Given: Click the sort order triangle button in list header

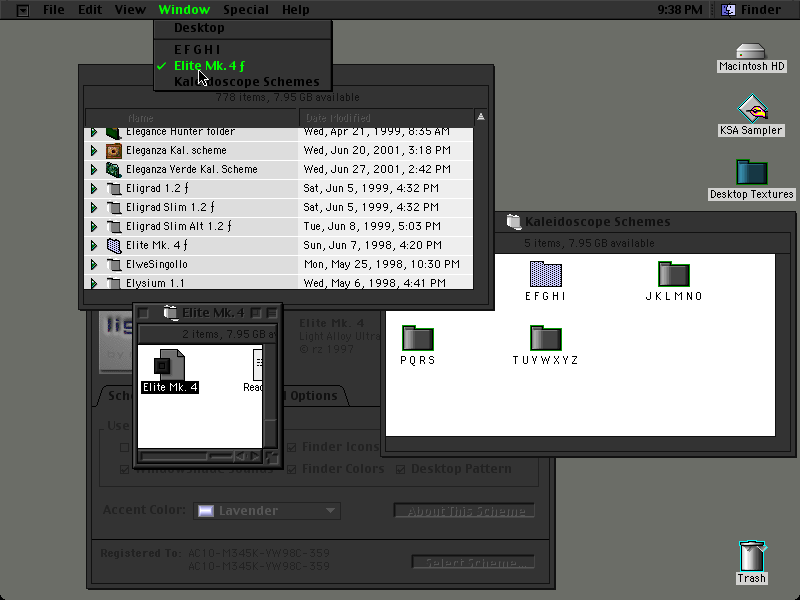Looking at the screenshot, I should pos(481,117).
